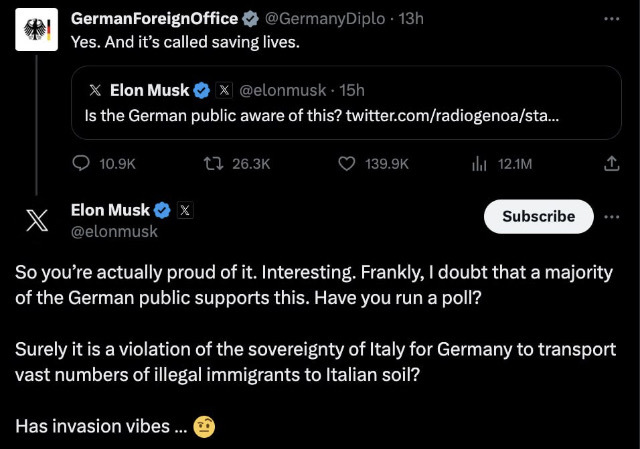Open Elon Musk X logo avatar

click(x=37, y=220)
